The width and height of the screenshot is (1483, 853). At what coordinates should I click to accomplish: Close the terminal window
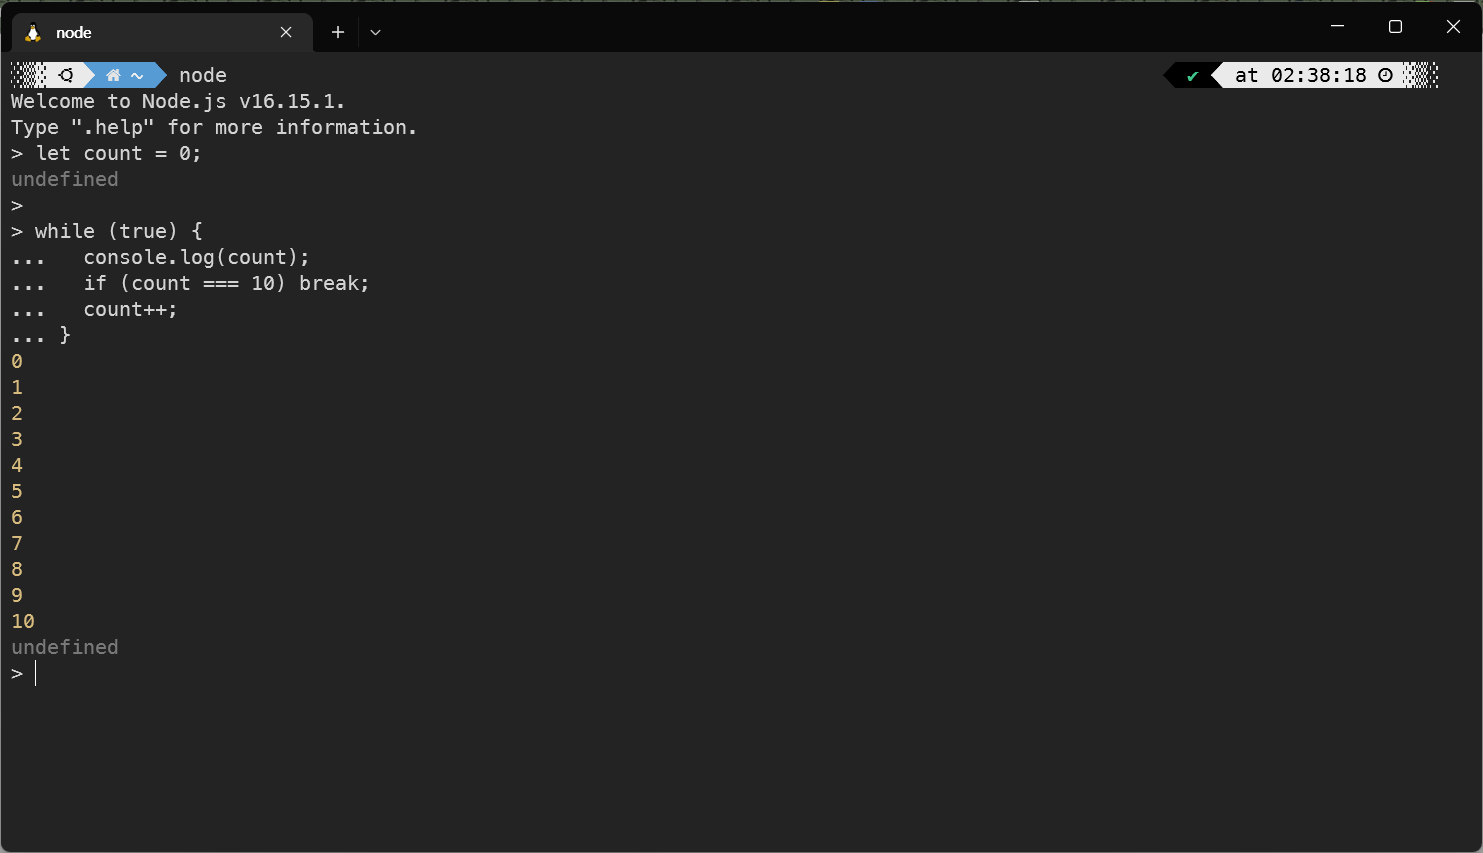(1453, 27)
